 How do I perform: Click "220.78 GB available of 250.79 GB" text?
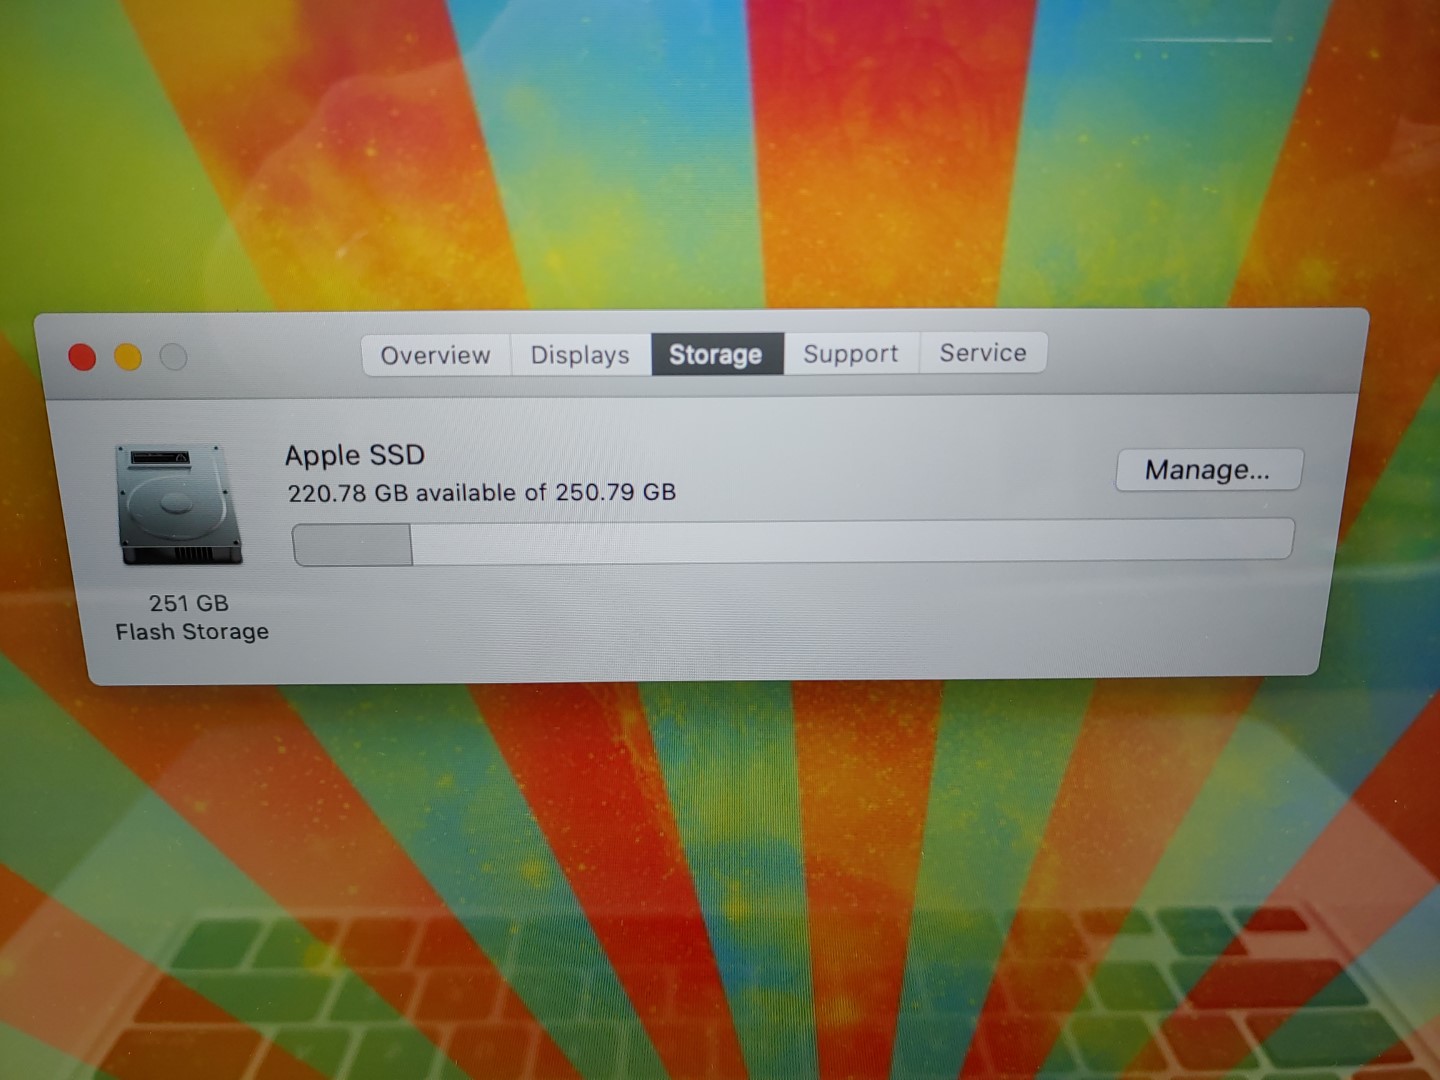tap(482, 493)
